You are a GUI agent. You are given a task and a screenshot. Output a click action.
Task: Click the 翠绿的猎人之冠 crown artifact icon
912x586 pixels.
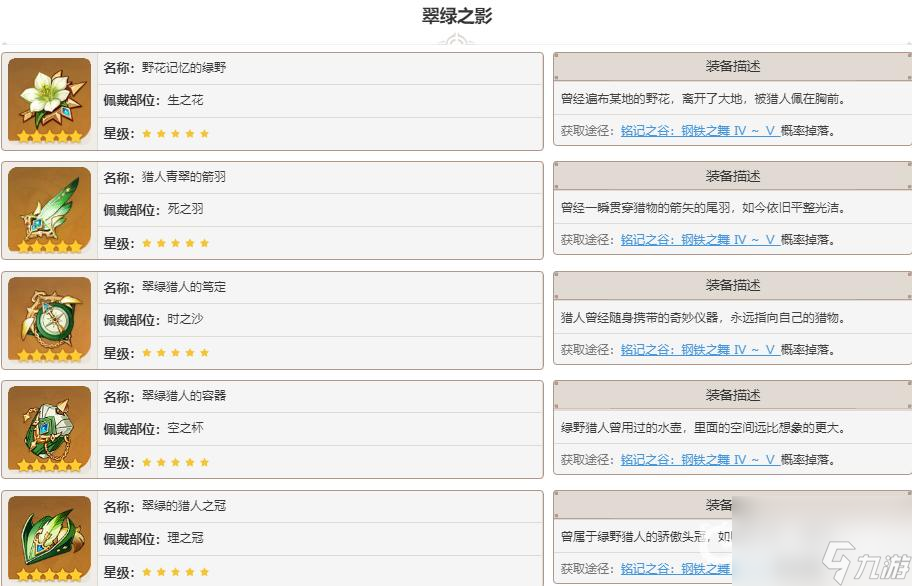click(x=49, y=539)
